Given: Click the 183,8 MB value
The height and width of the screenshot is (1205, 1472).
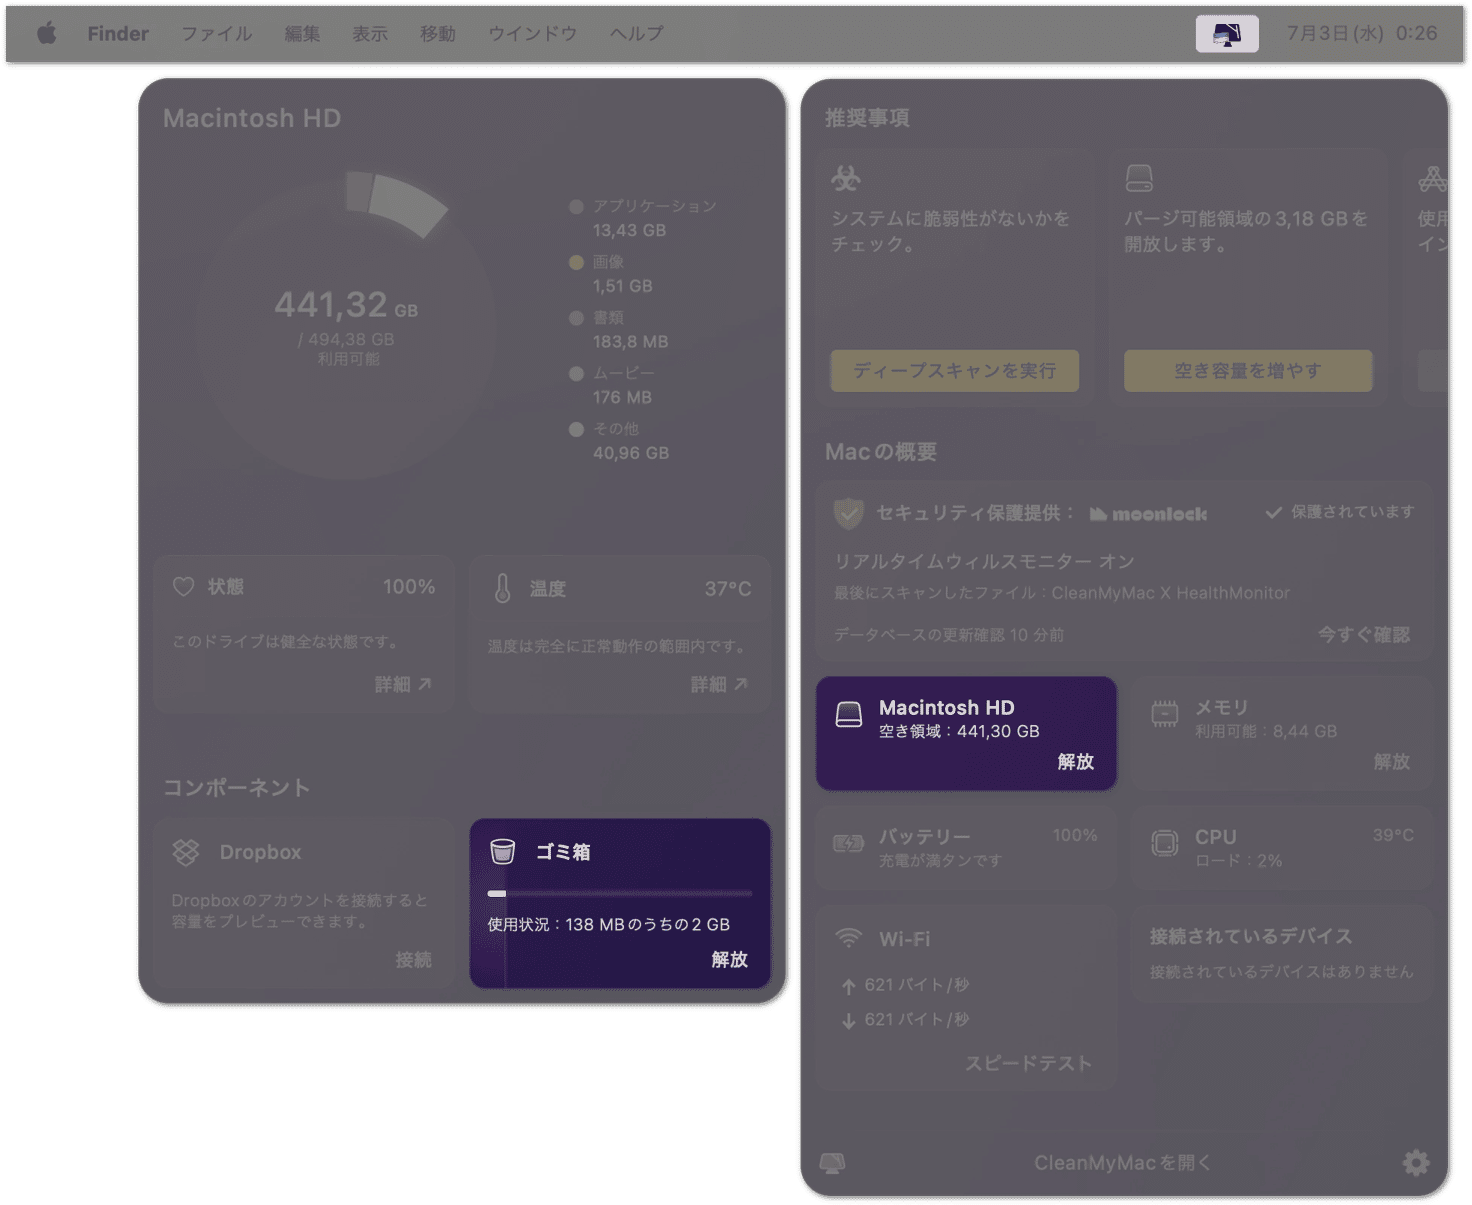Looking at the screenshot, I should [630, 342].
